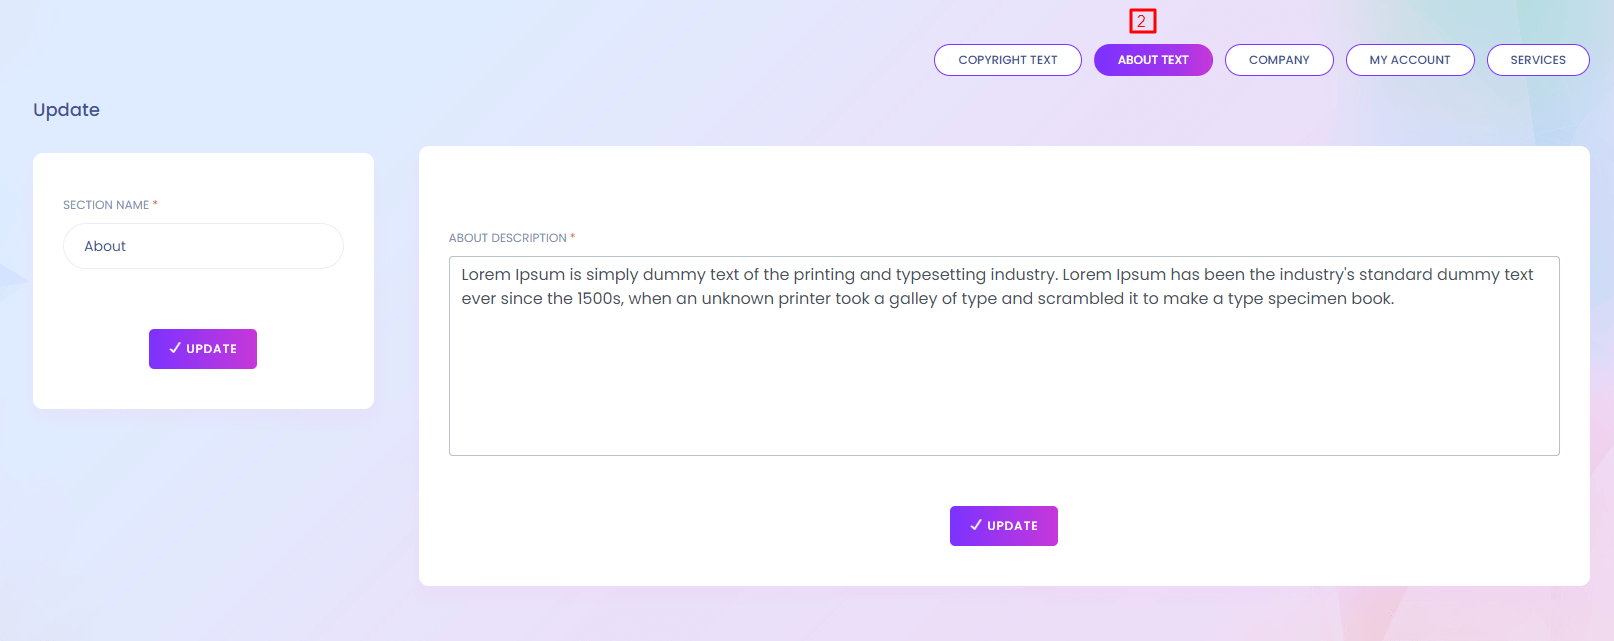Click checkmark icon in Section Name Update button
The height and width of the screenshot is (641, 1614).
pos(175,348)
